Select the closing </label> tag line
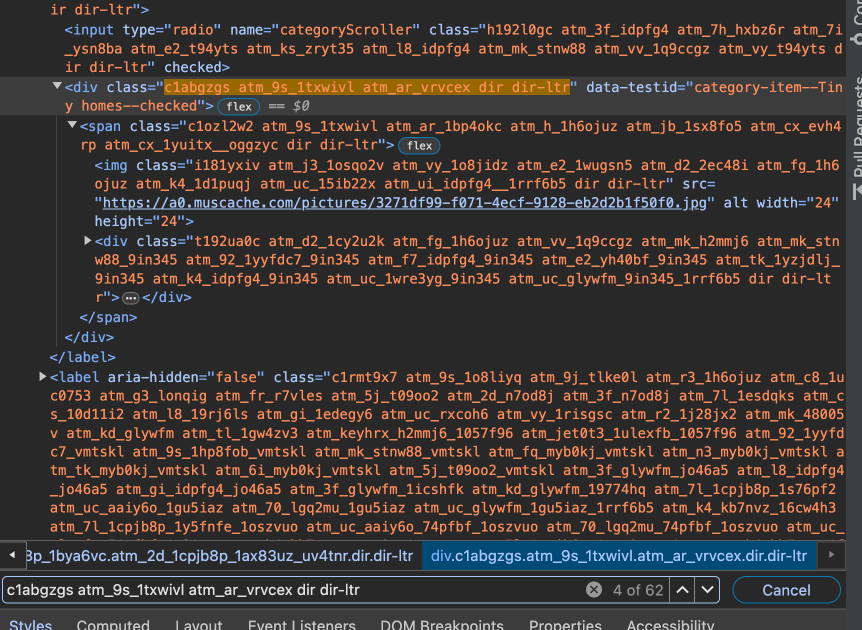This screenshot has height=630, width=862. click(82, 357)
